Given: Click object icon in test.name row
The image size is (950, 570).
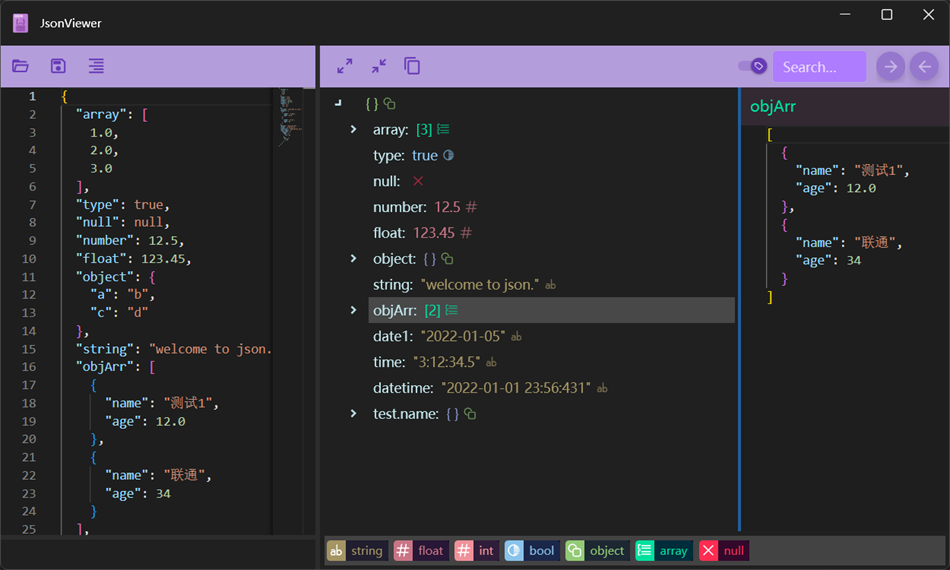Looking at the screenshot, I should pyautogui.click(x=470, y=414).
